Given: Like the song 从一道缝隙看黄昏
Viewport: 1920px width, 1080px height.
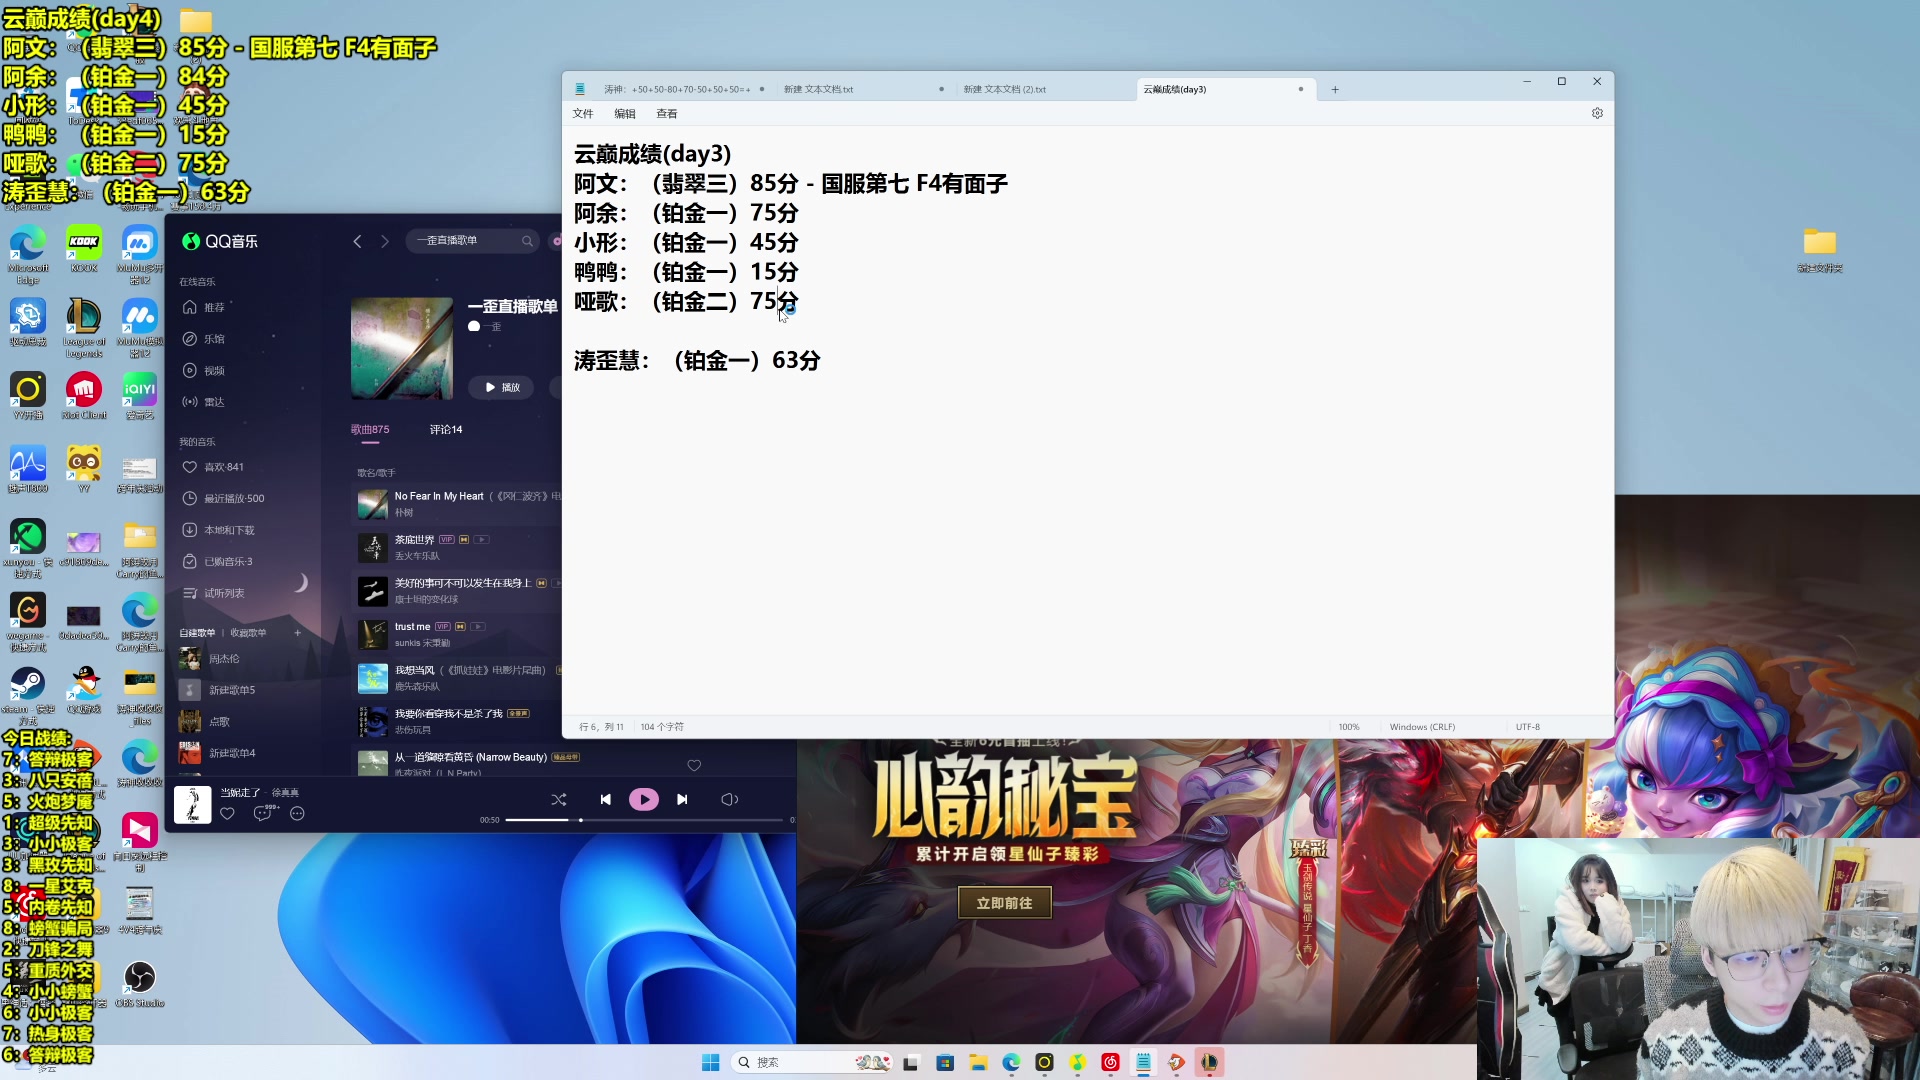Looking at the screenshot, I should pos(694,765).
